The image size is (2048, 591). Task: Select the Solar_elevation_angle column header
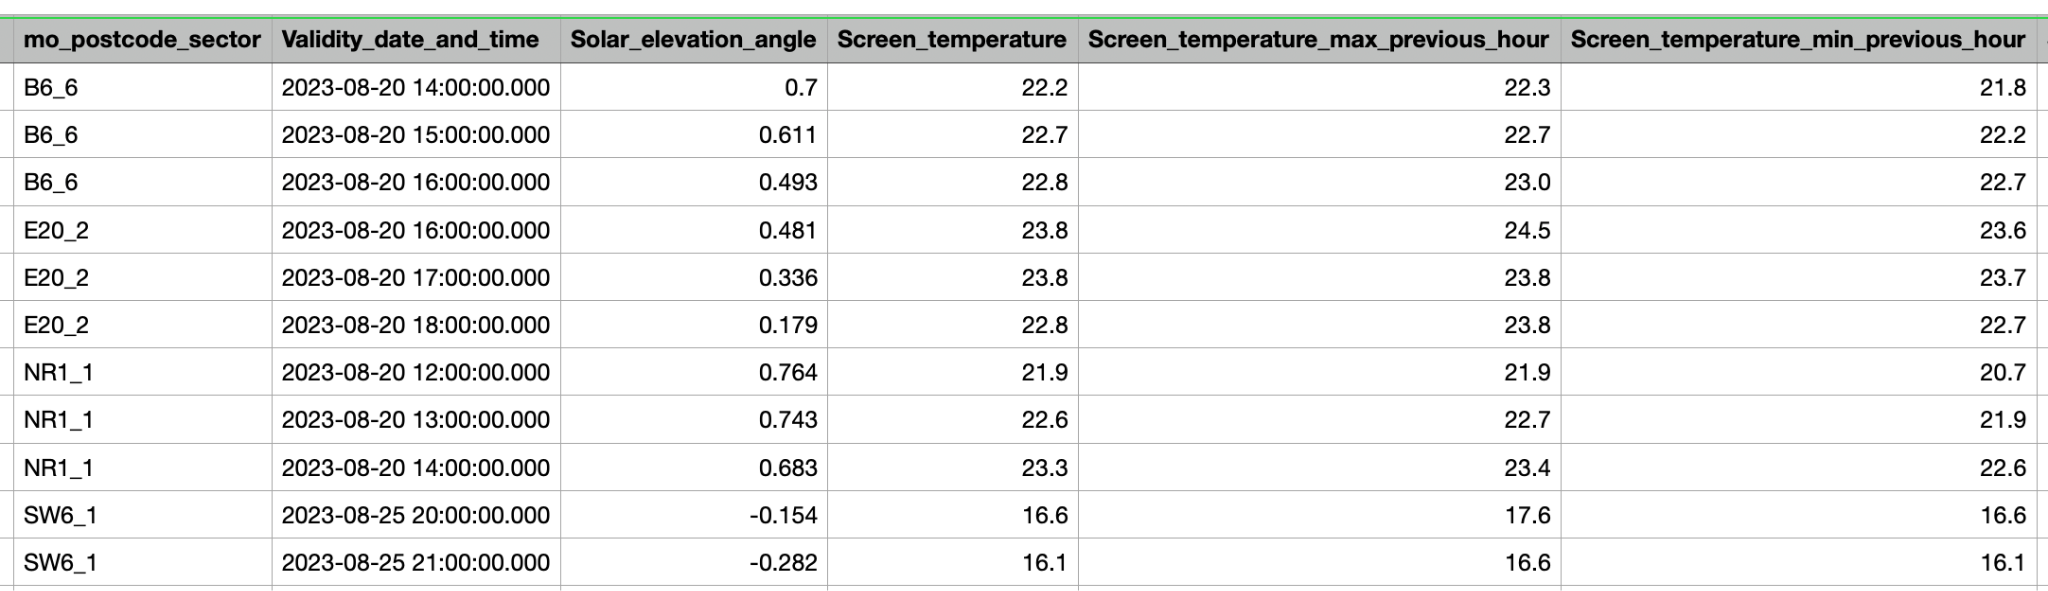tap(693, 40)
